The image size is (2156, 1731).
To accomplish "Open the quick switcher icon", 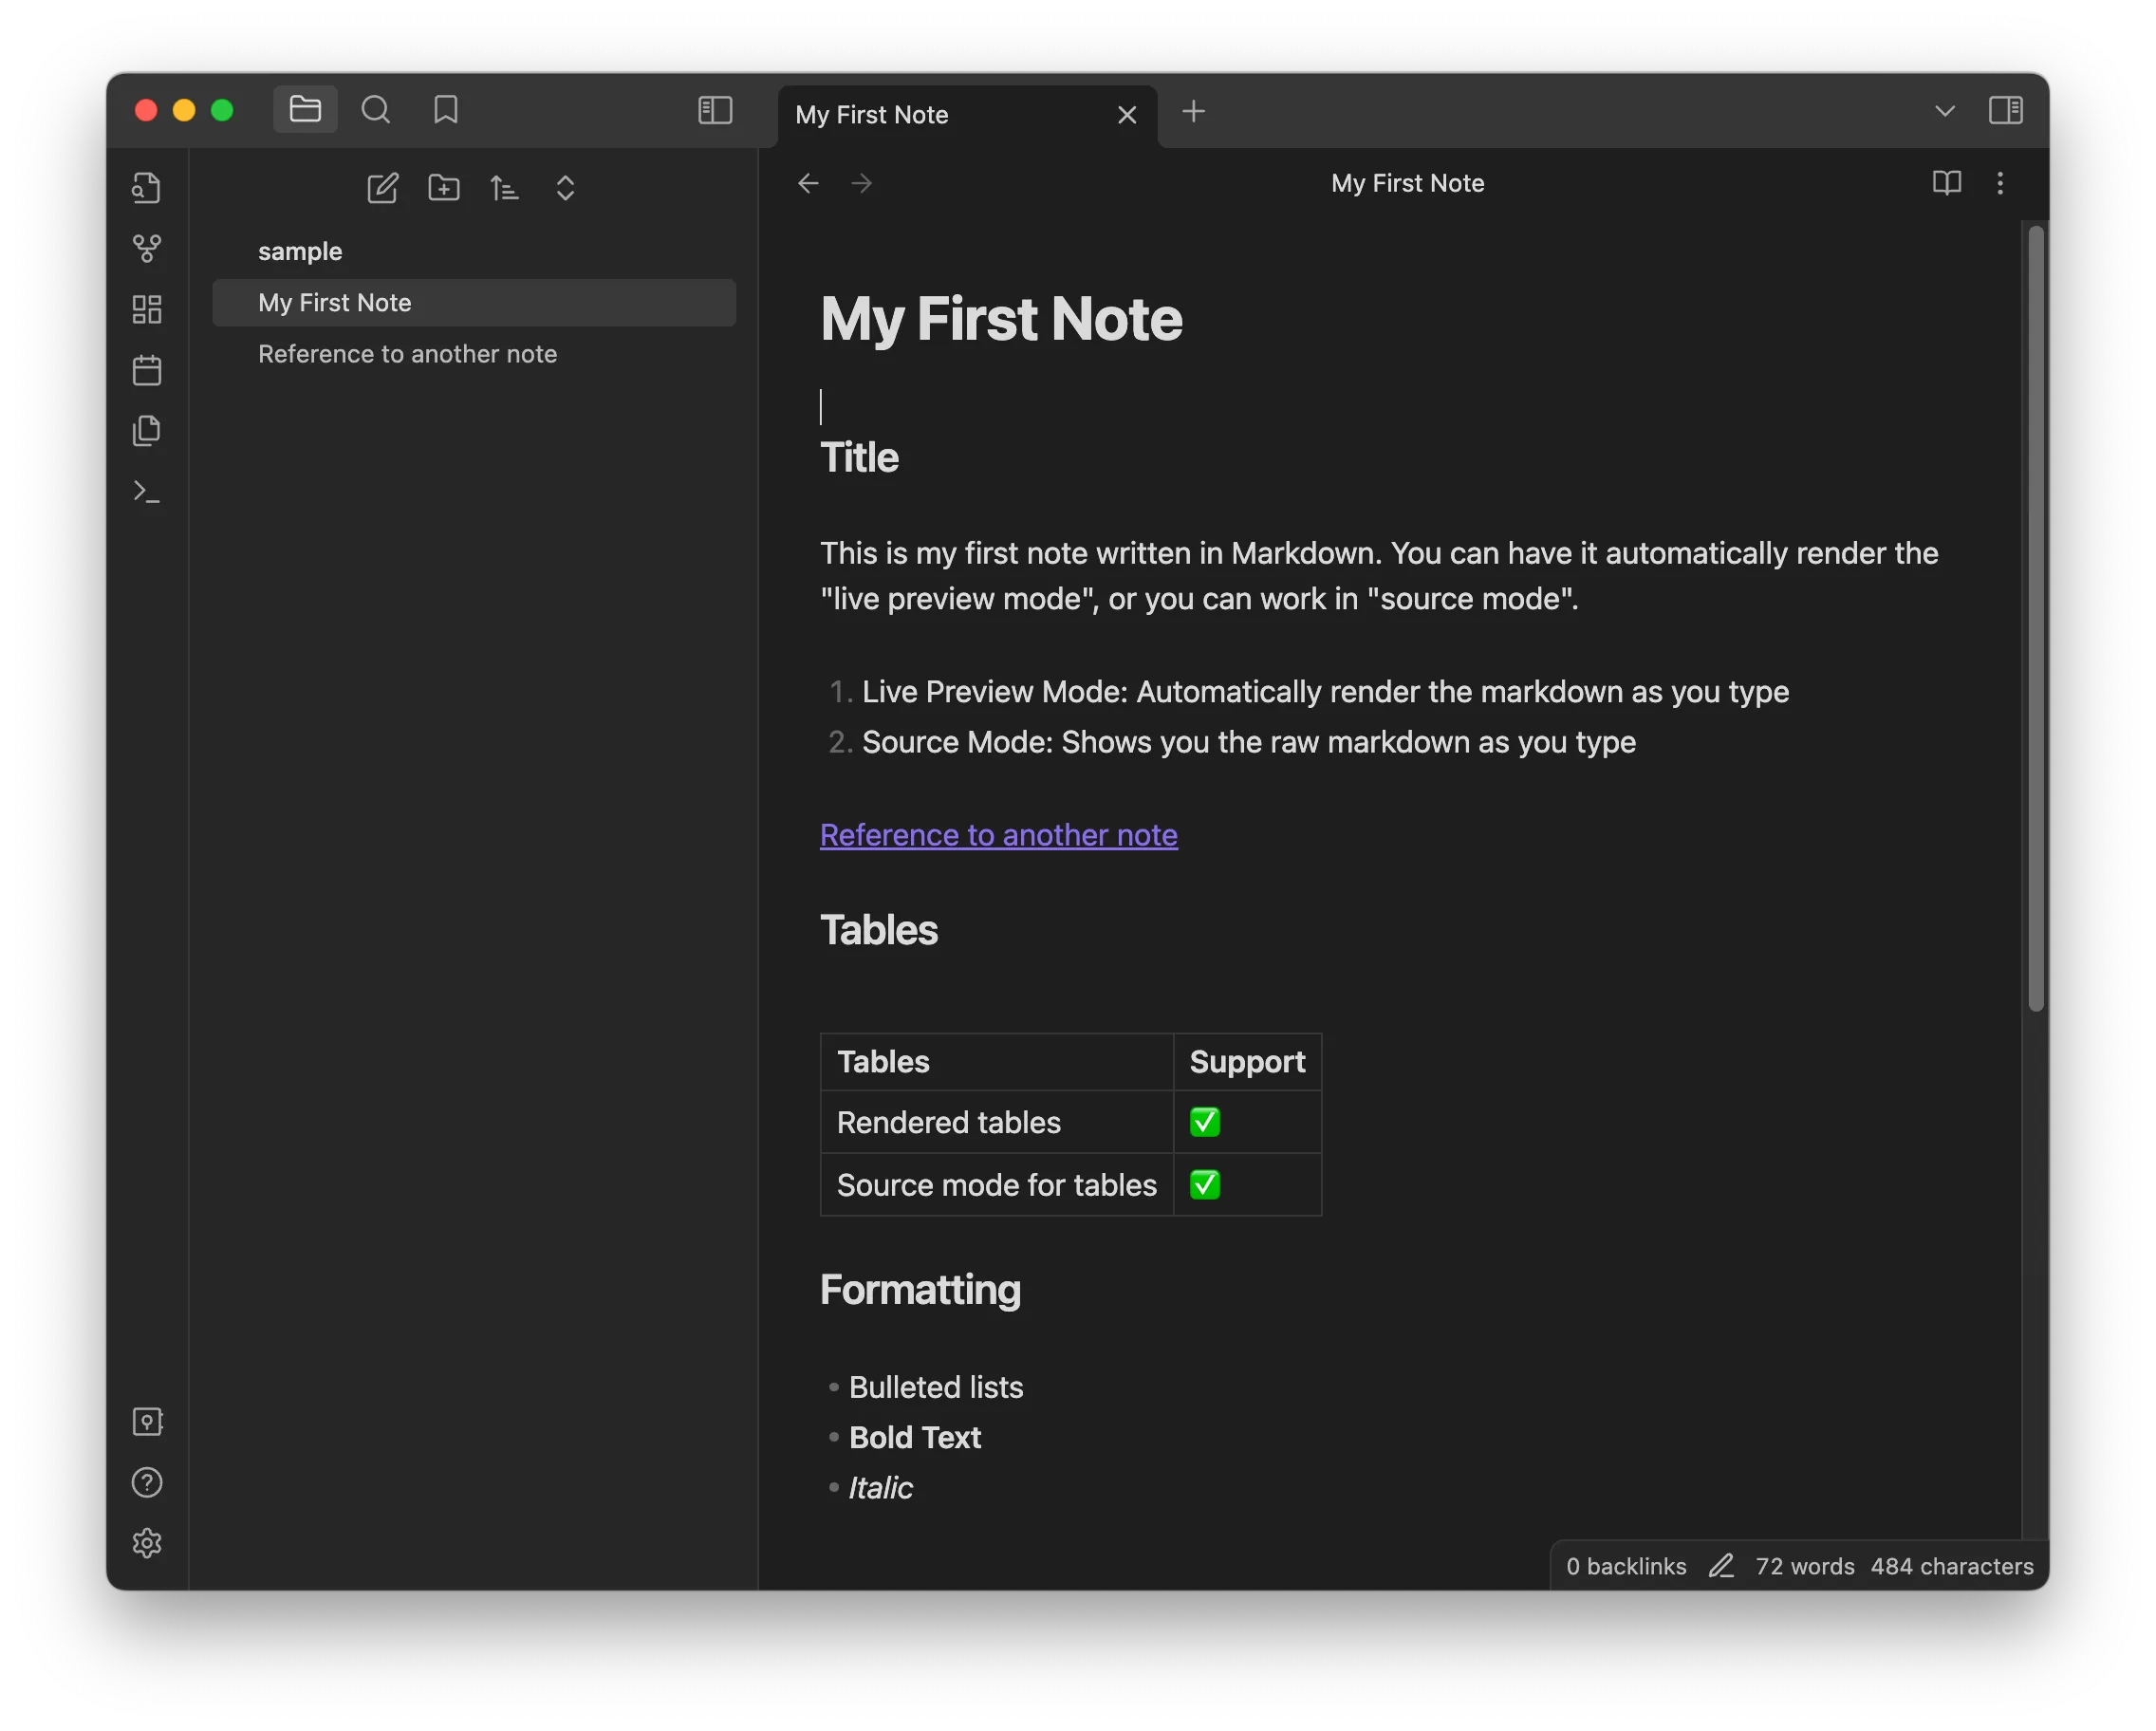I will [147, 188].
